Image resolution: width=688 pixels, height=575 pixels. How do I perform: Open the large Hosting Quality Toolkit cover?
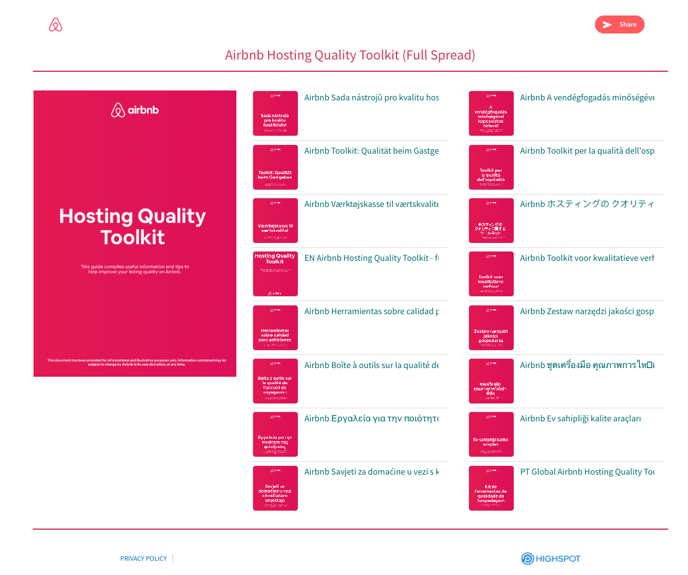[135, 234]
